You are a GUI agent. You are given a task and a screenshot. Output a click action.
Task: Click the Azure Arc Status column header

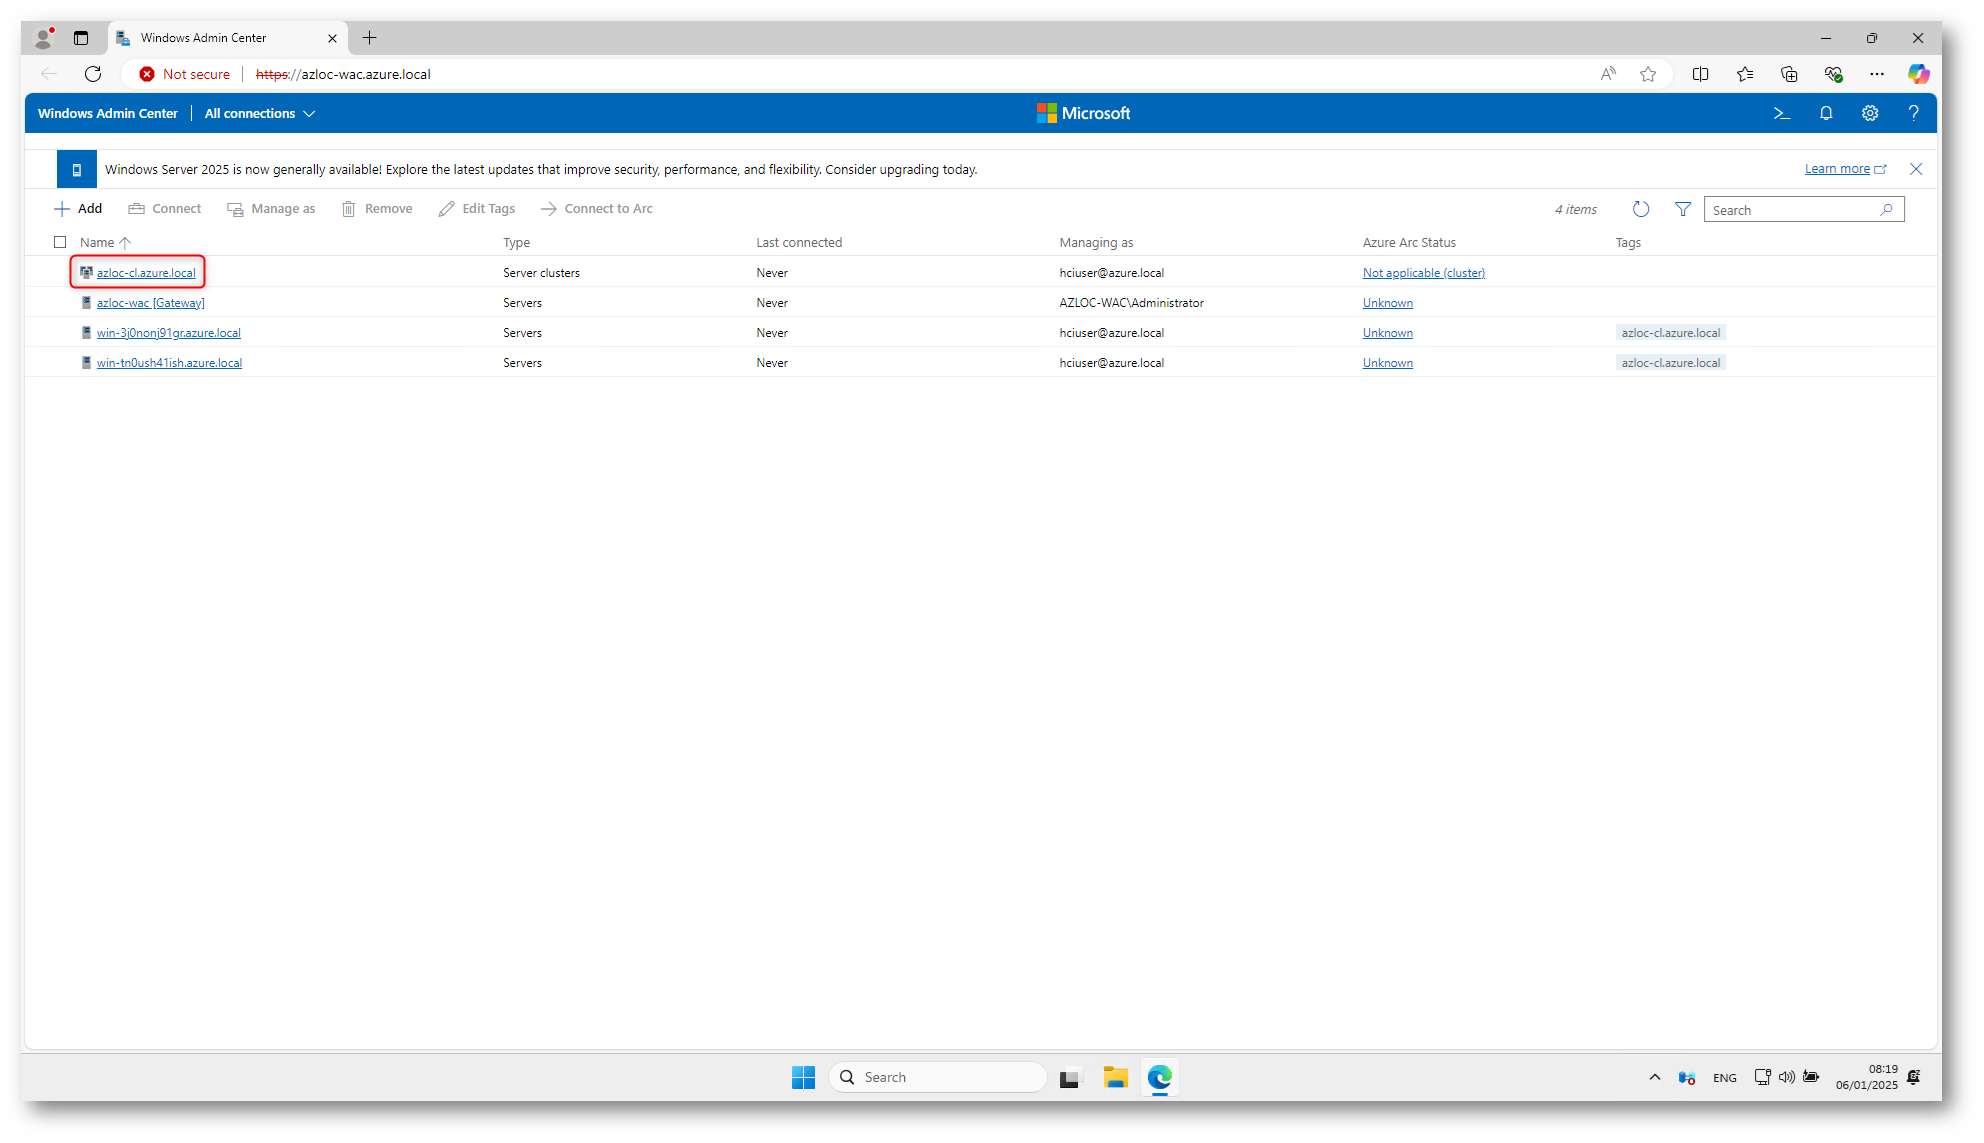coord(1409,242)
